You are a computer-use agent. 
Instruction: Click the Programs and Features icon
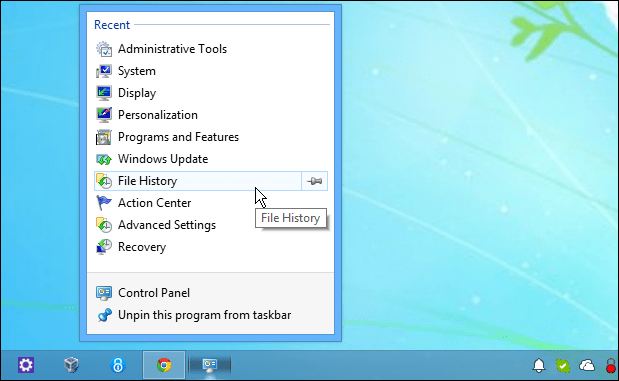coord(104,137)
